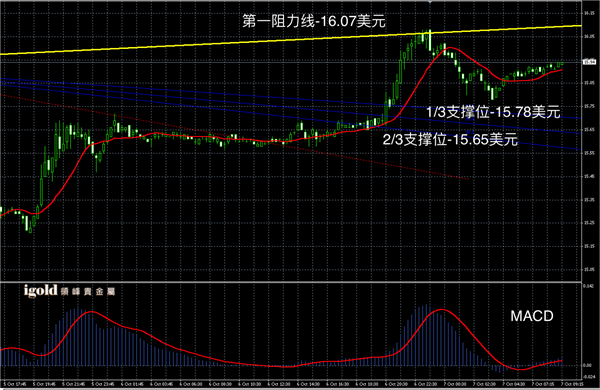The height and width of the screenshot is (390, 600).
Task: Click the 5 Oct 17:45 time axis label
Action: (15, 384)
